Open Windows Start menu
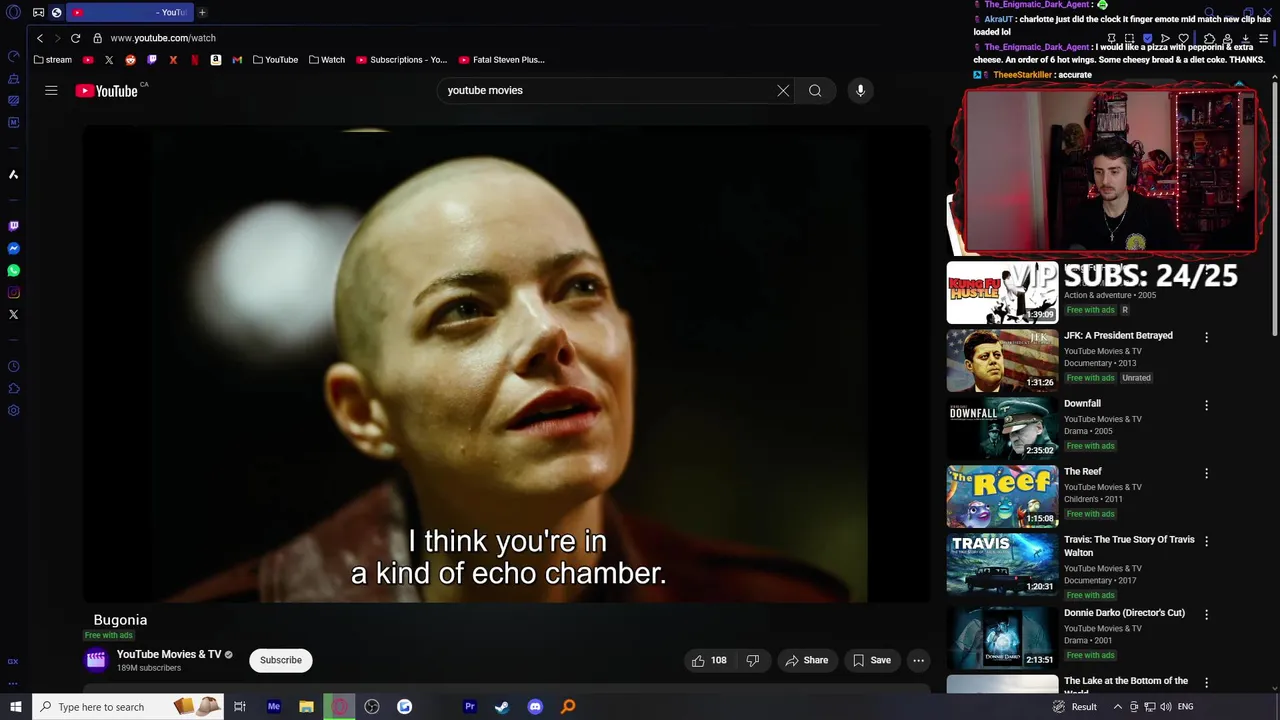Viewport: 1280px width, 720px height. (15, 707)
